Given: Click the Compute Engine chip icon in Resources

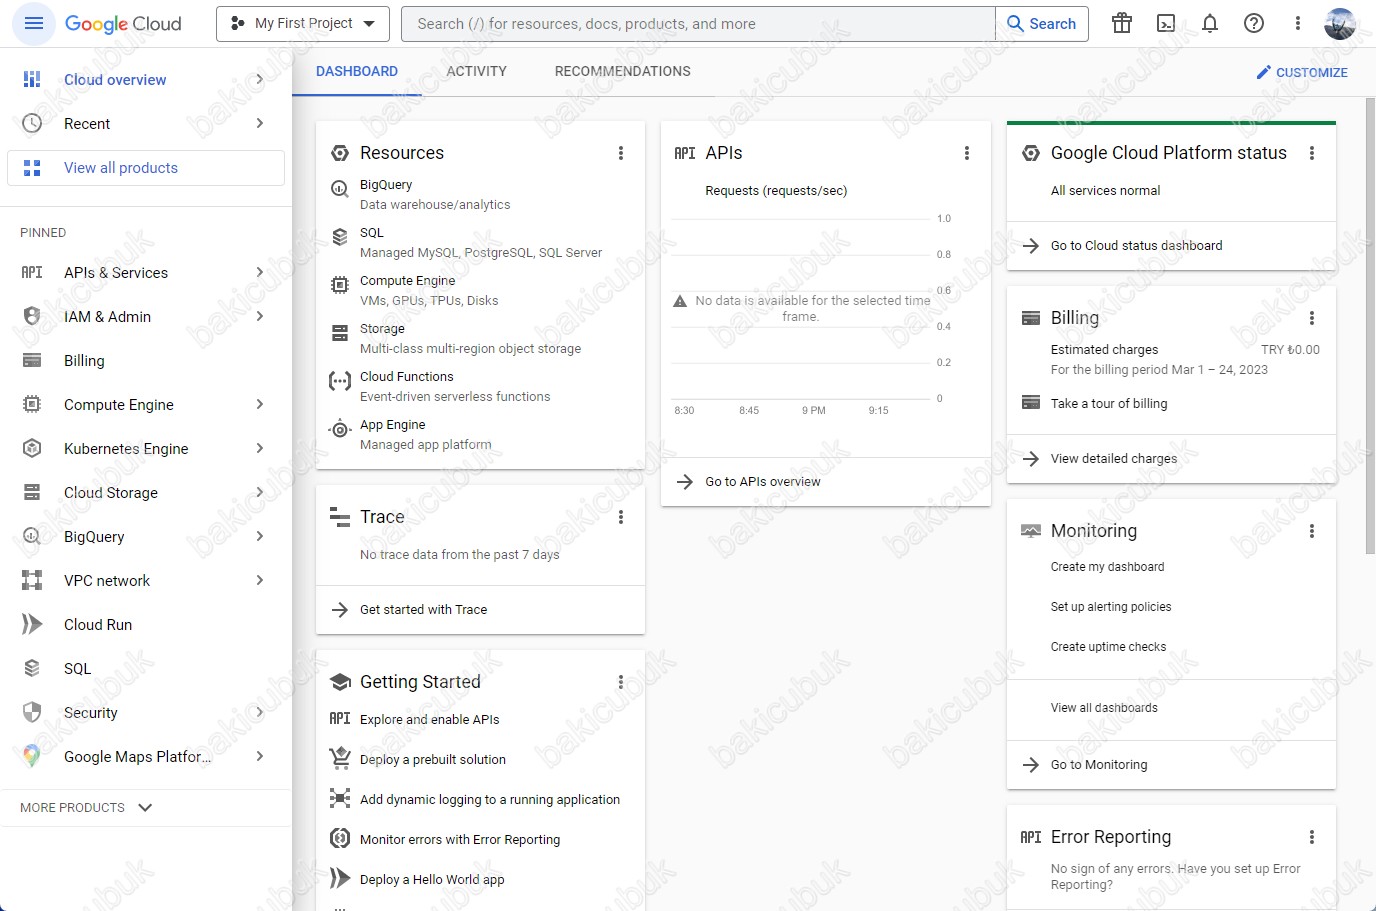Looking at the screenshot, I should tap(340, 285).
